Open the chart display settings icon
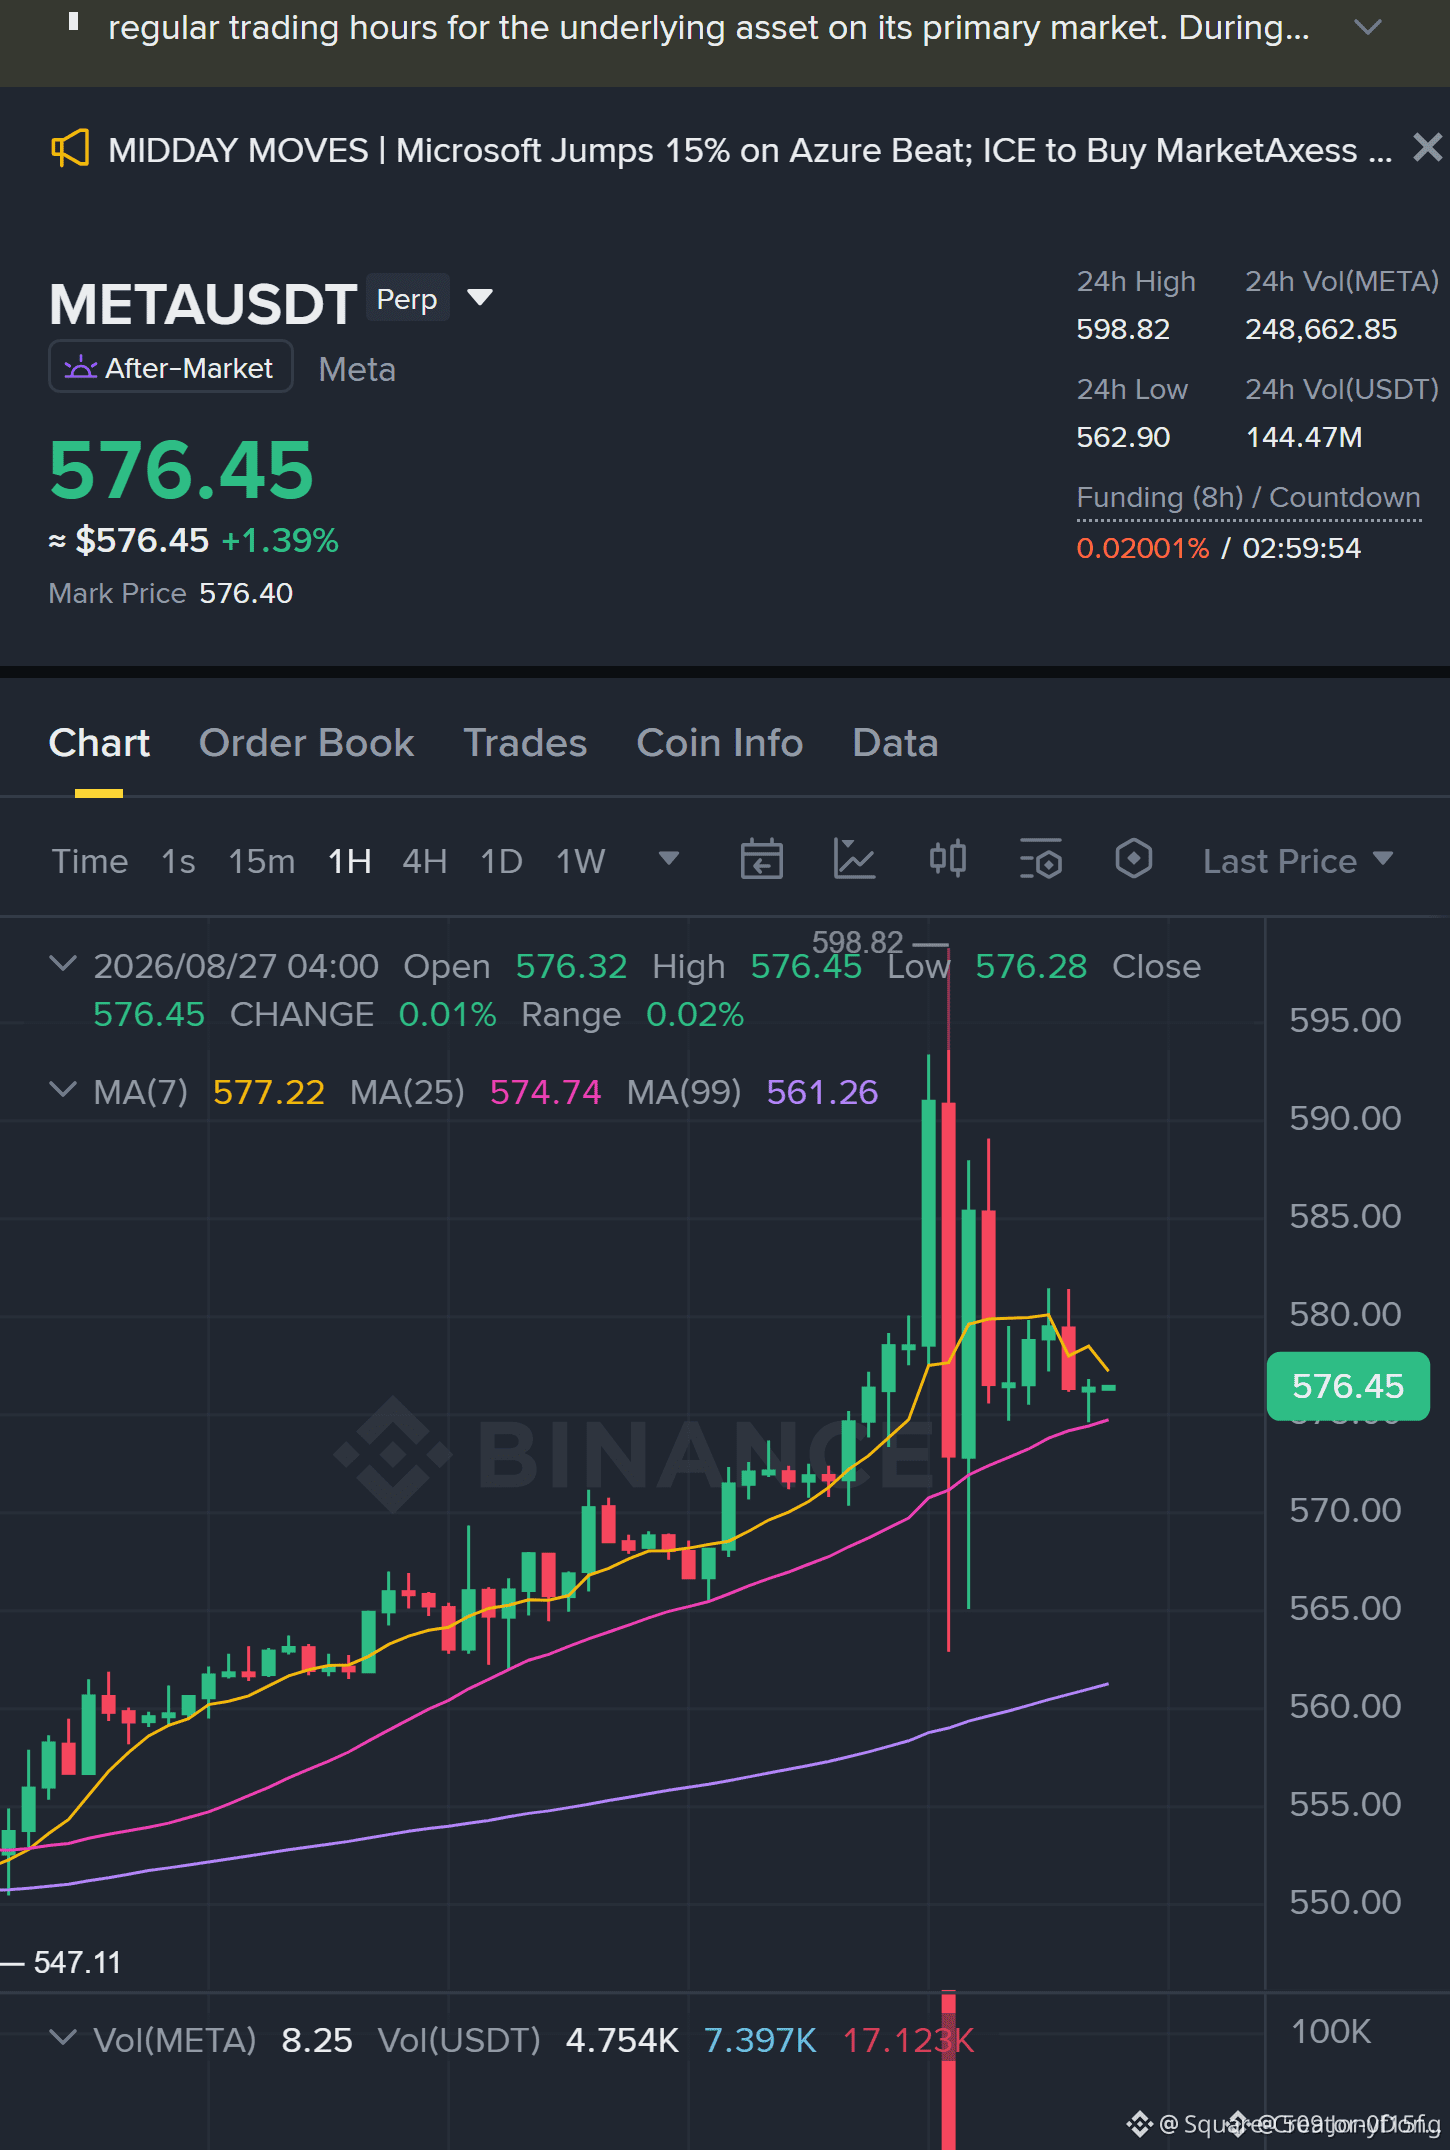The width and height of the screenshot is (1450, 2150). pyautogui.click(x=1040, y=859)
